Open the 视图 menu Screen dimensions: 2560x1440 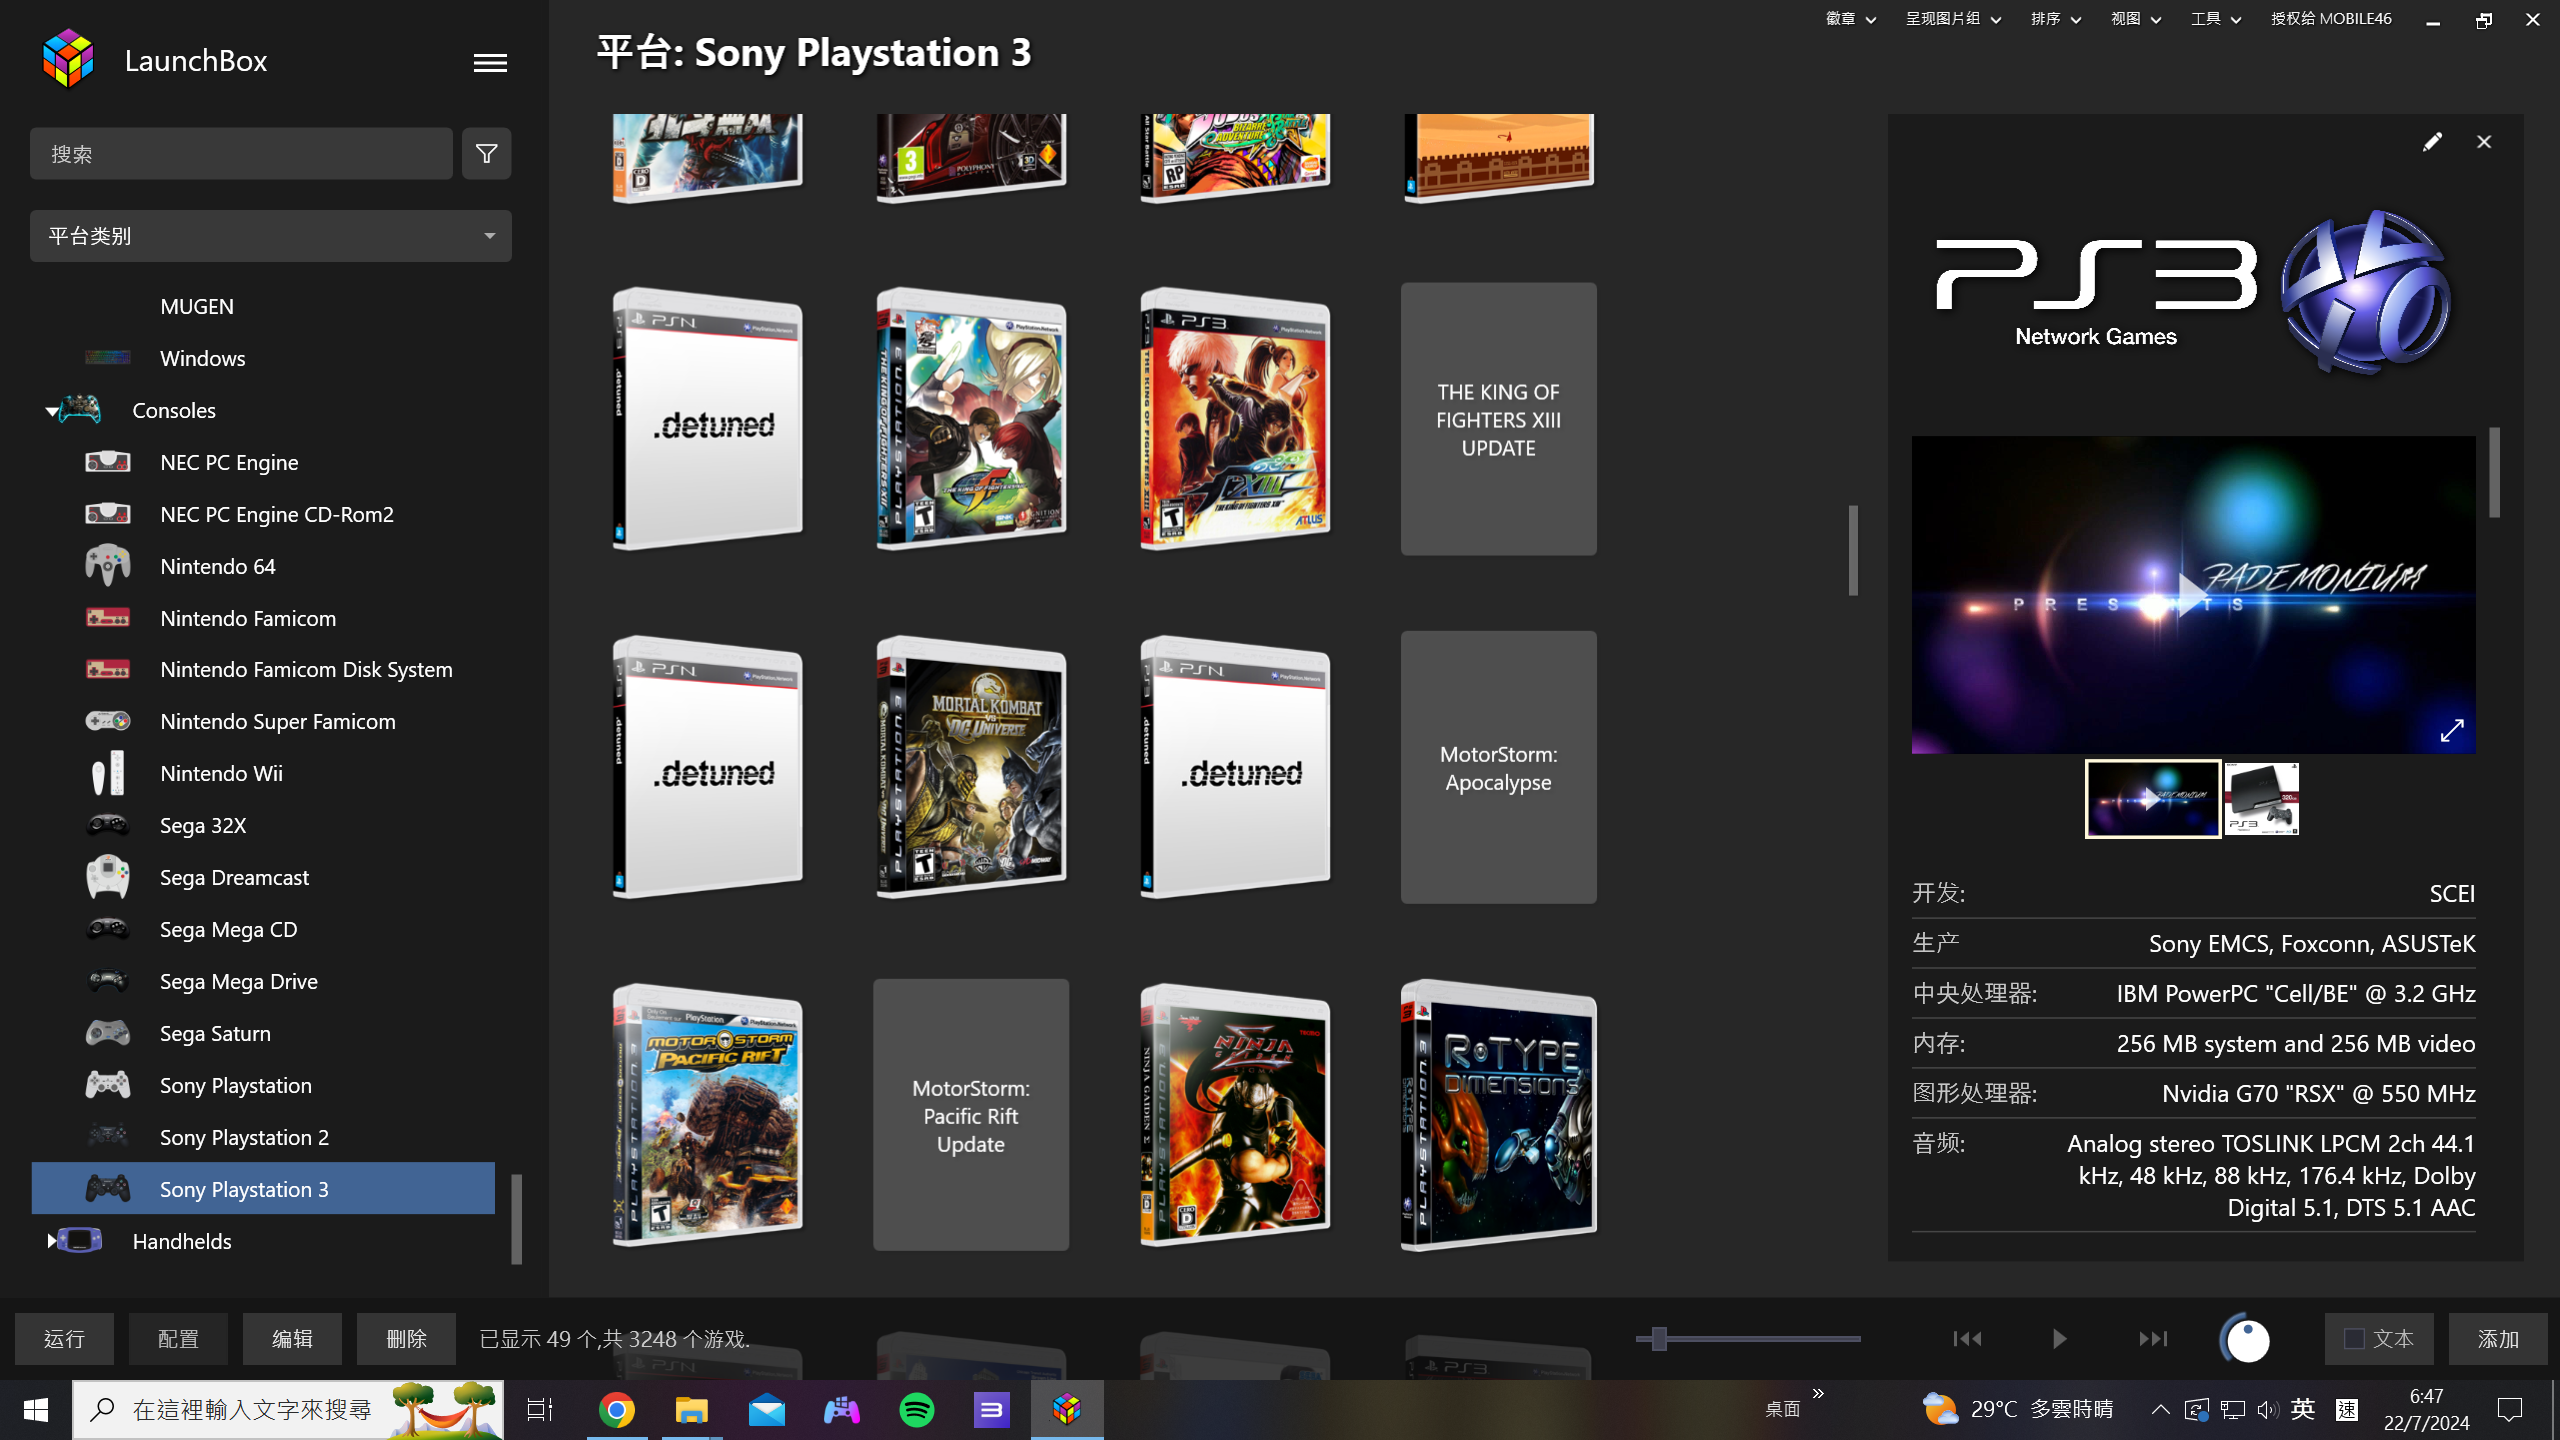pos(2135,19)
